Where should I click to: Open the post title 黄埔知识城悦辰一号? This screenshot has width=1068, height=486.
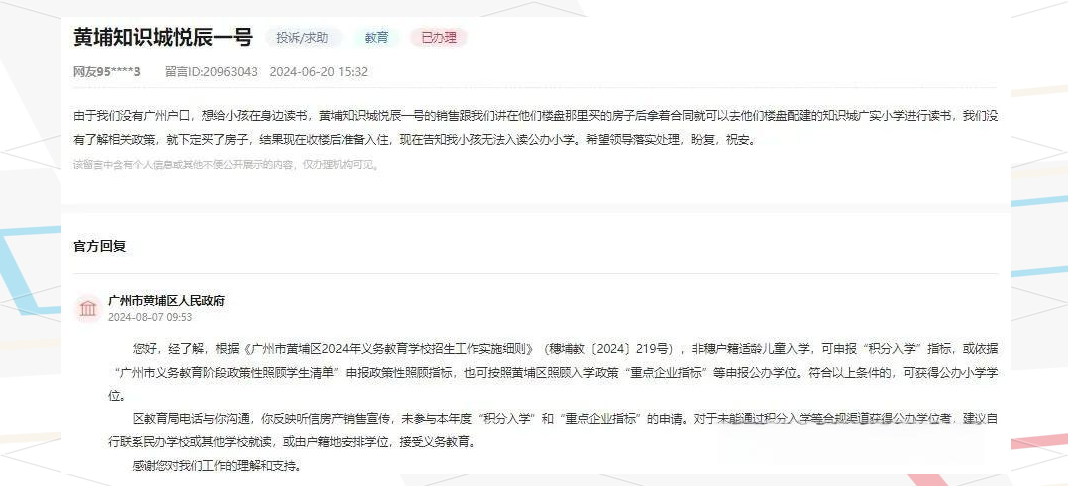163,37
